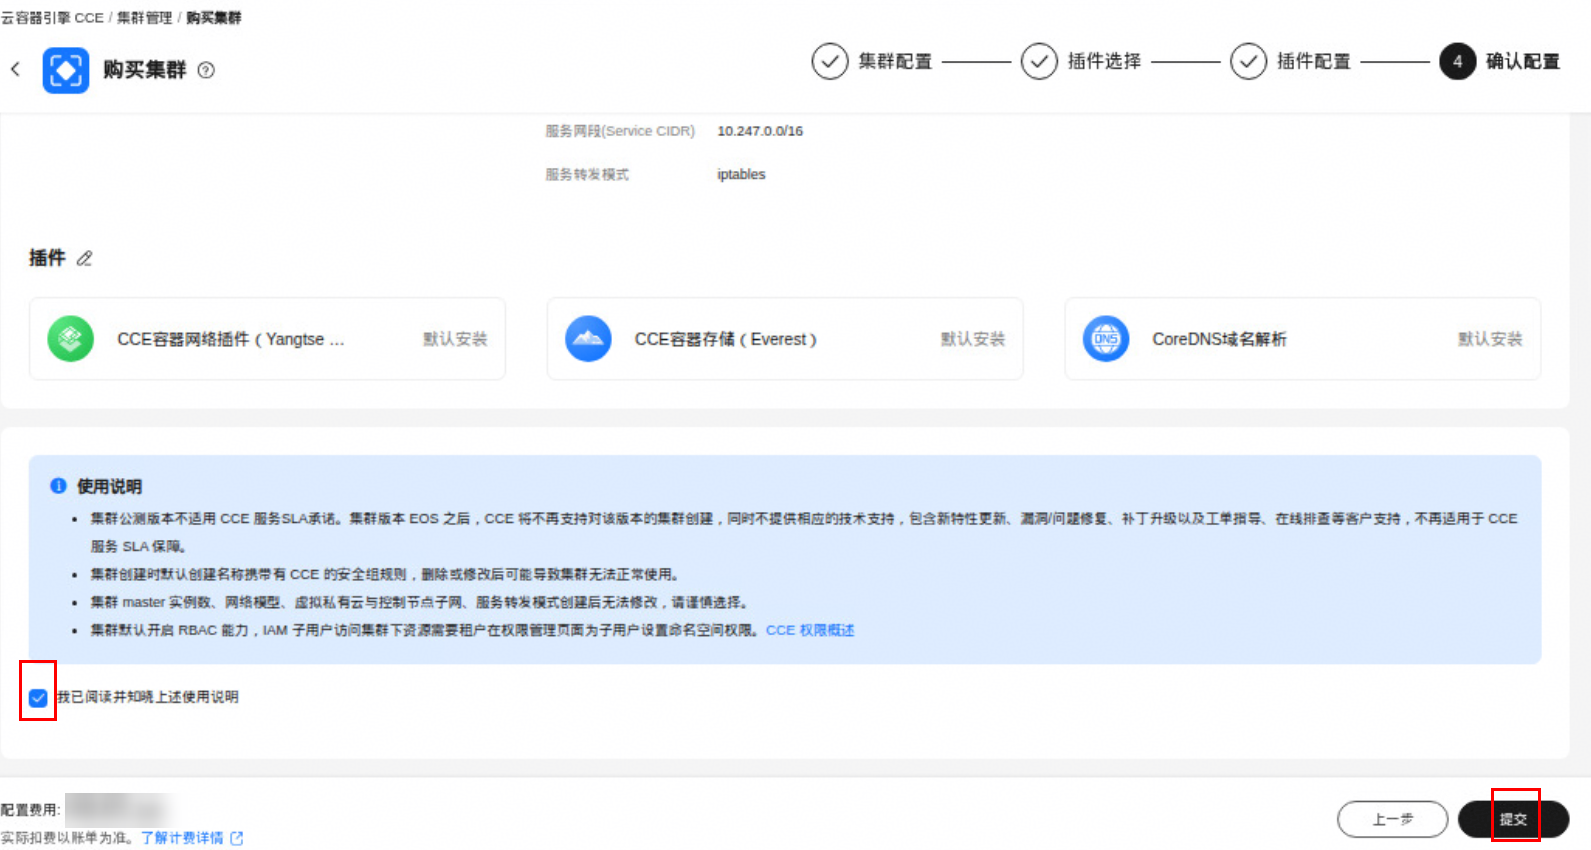Edit plugins via pencil icon beside 插件
The width and height of the screenshot is (1591, 850).
pos(85,258)
